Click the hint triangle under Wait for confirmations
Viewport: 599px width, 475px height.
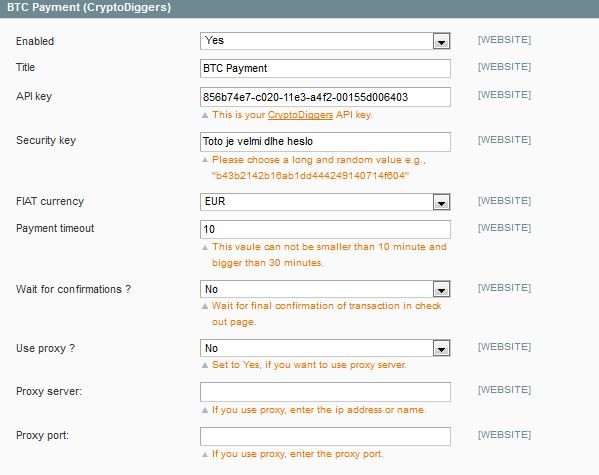click(205, 306)
